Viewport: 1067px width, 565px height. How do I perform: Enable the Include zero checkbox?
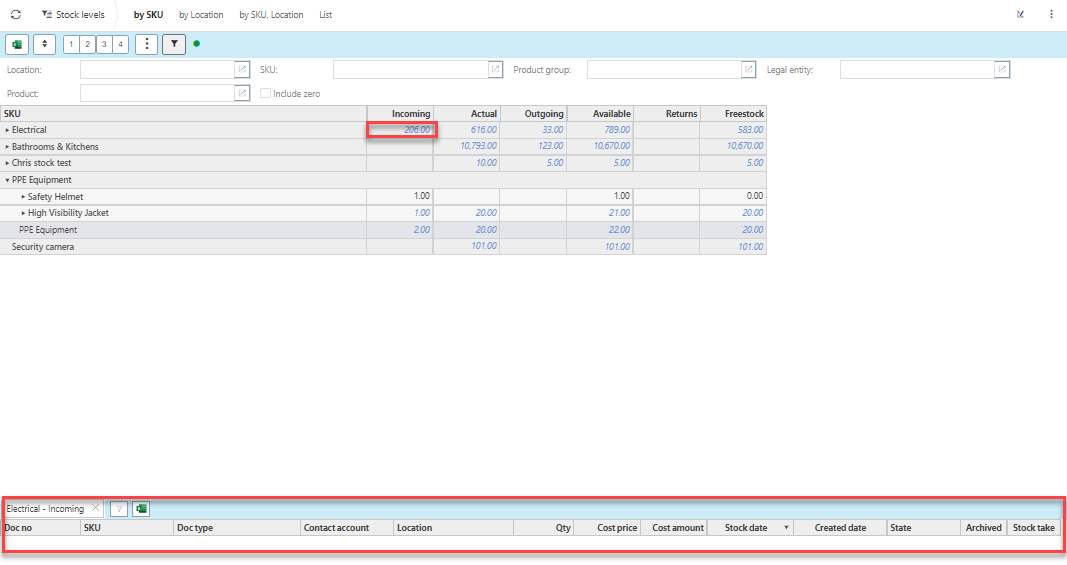(265, 93)
